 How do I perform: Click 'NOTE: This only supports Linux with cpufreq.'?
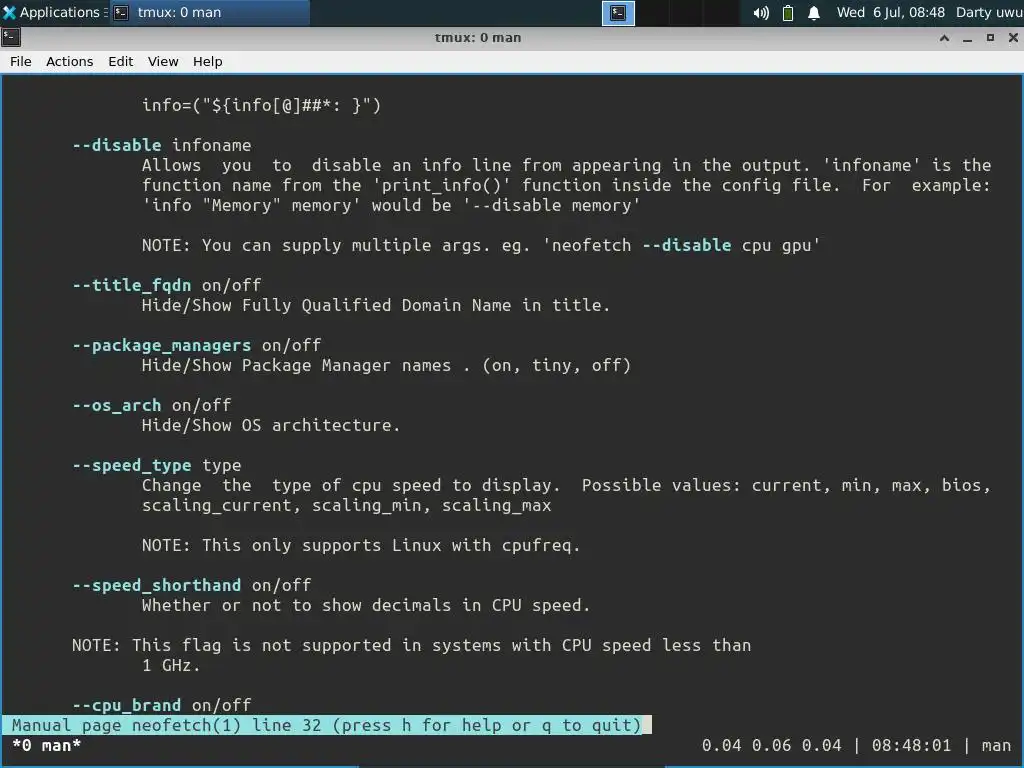coord(360,545)
